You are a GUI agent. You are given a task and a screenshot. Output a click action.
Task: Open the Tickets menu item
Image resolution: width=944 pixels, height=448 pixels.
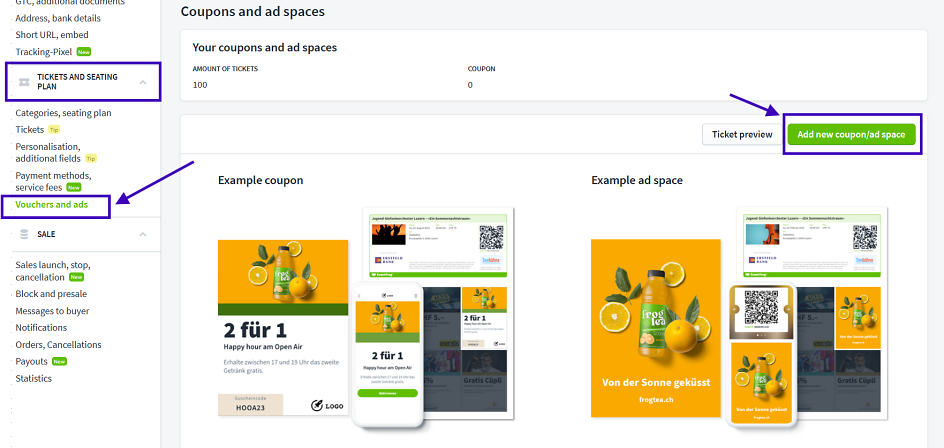pyautogui.click(x=30, y=130)
